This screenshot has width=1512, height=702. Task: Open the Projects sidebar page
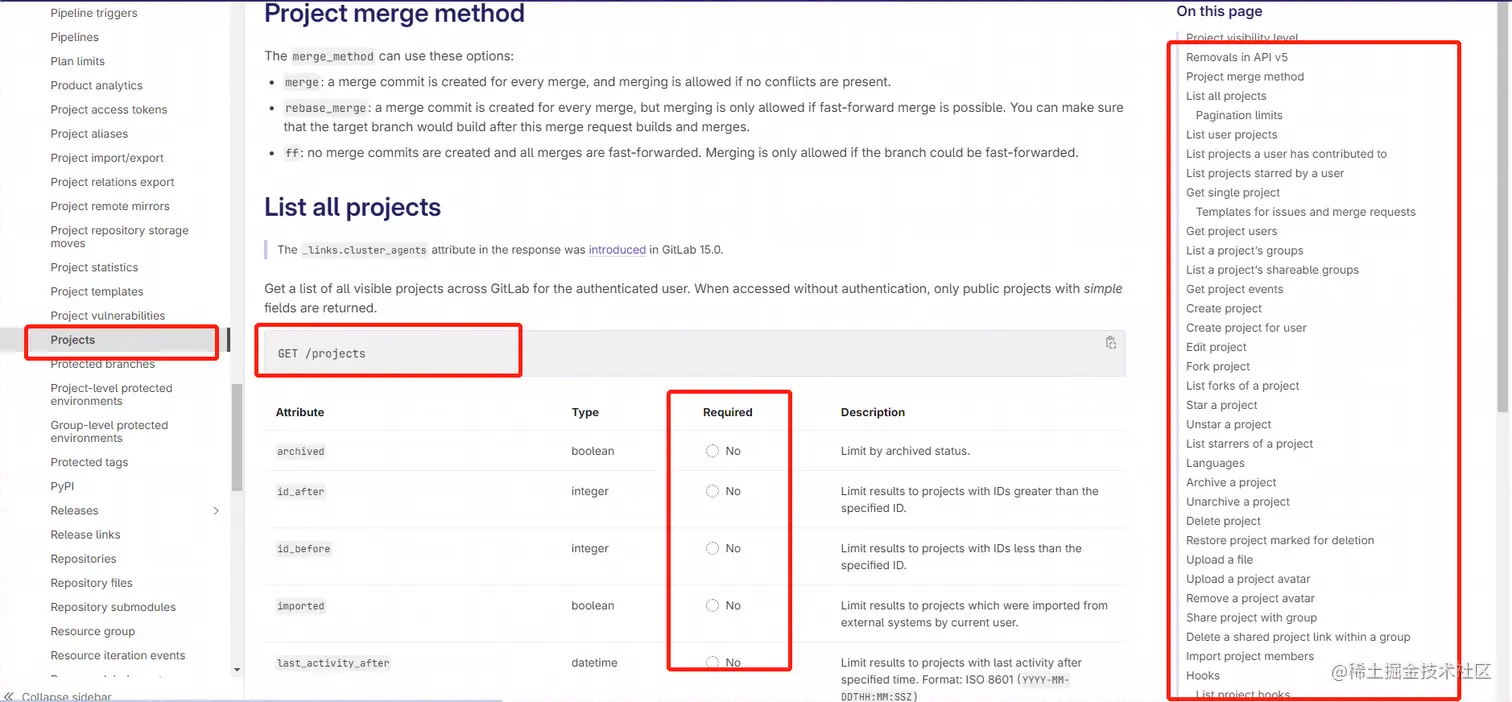click(73, 340)
